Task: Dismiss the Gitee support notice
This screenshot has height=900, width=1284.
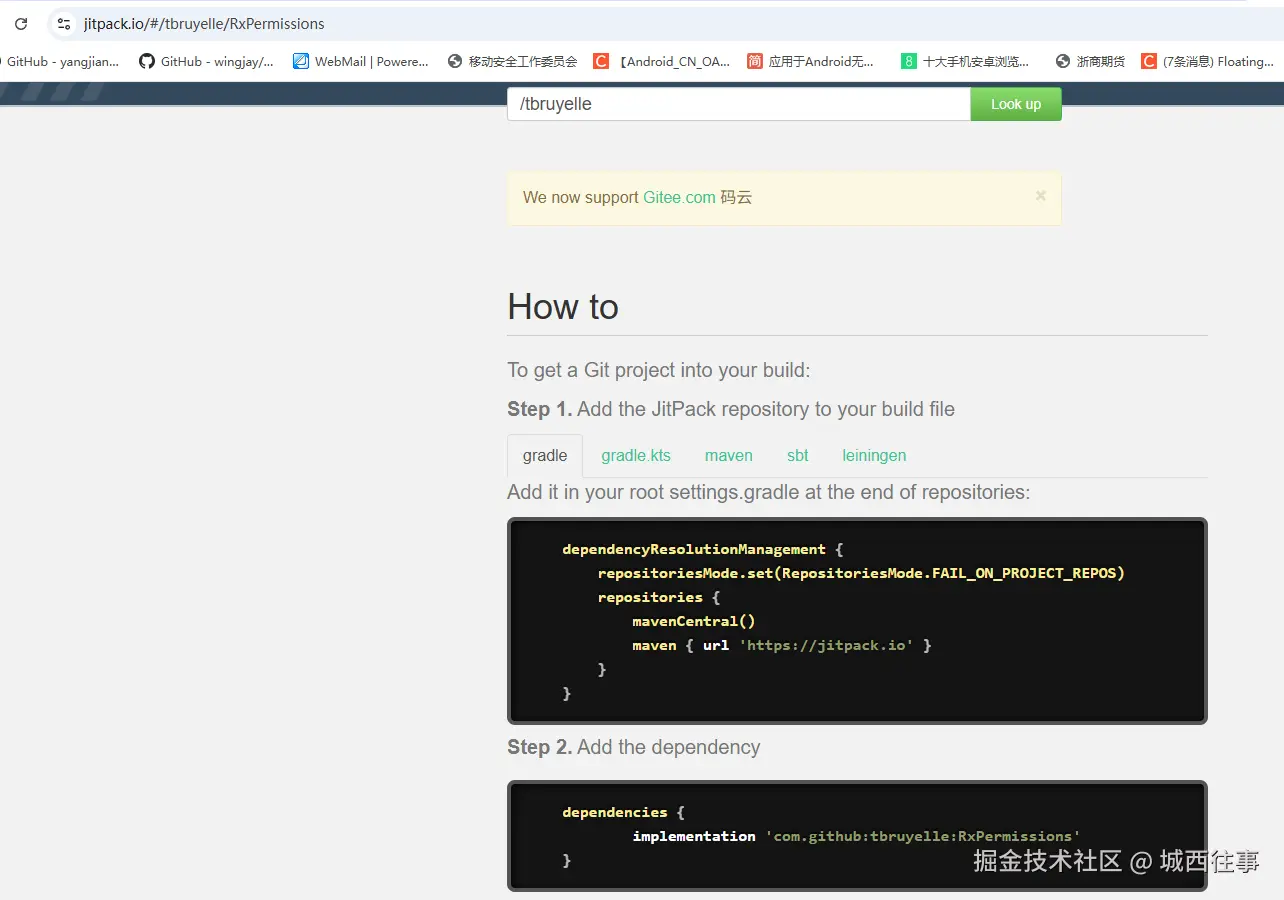Action: (1041, 196)
